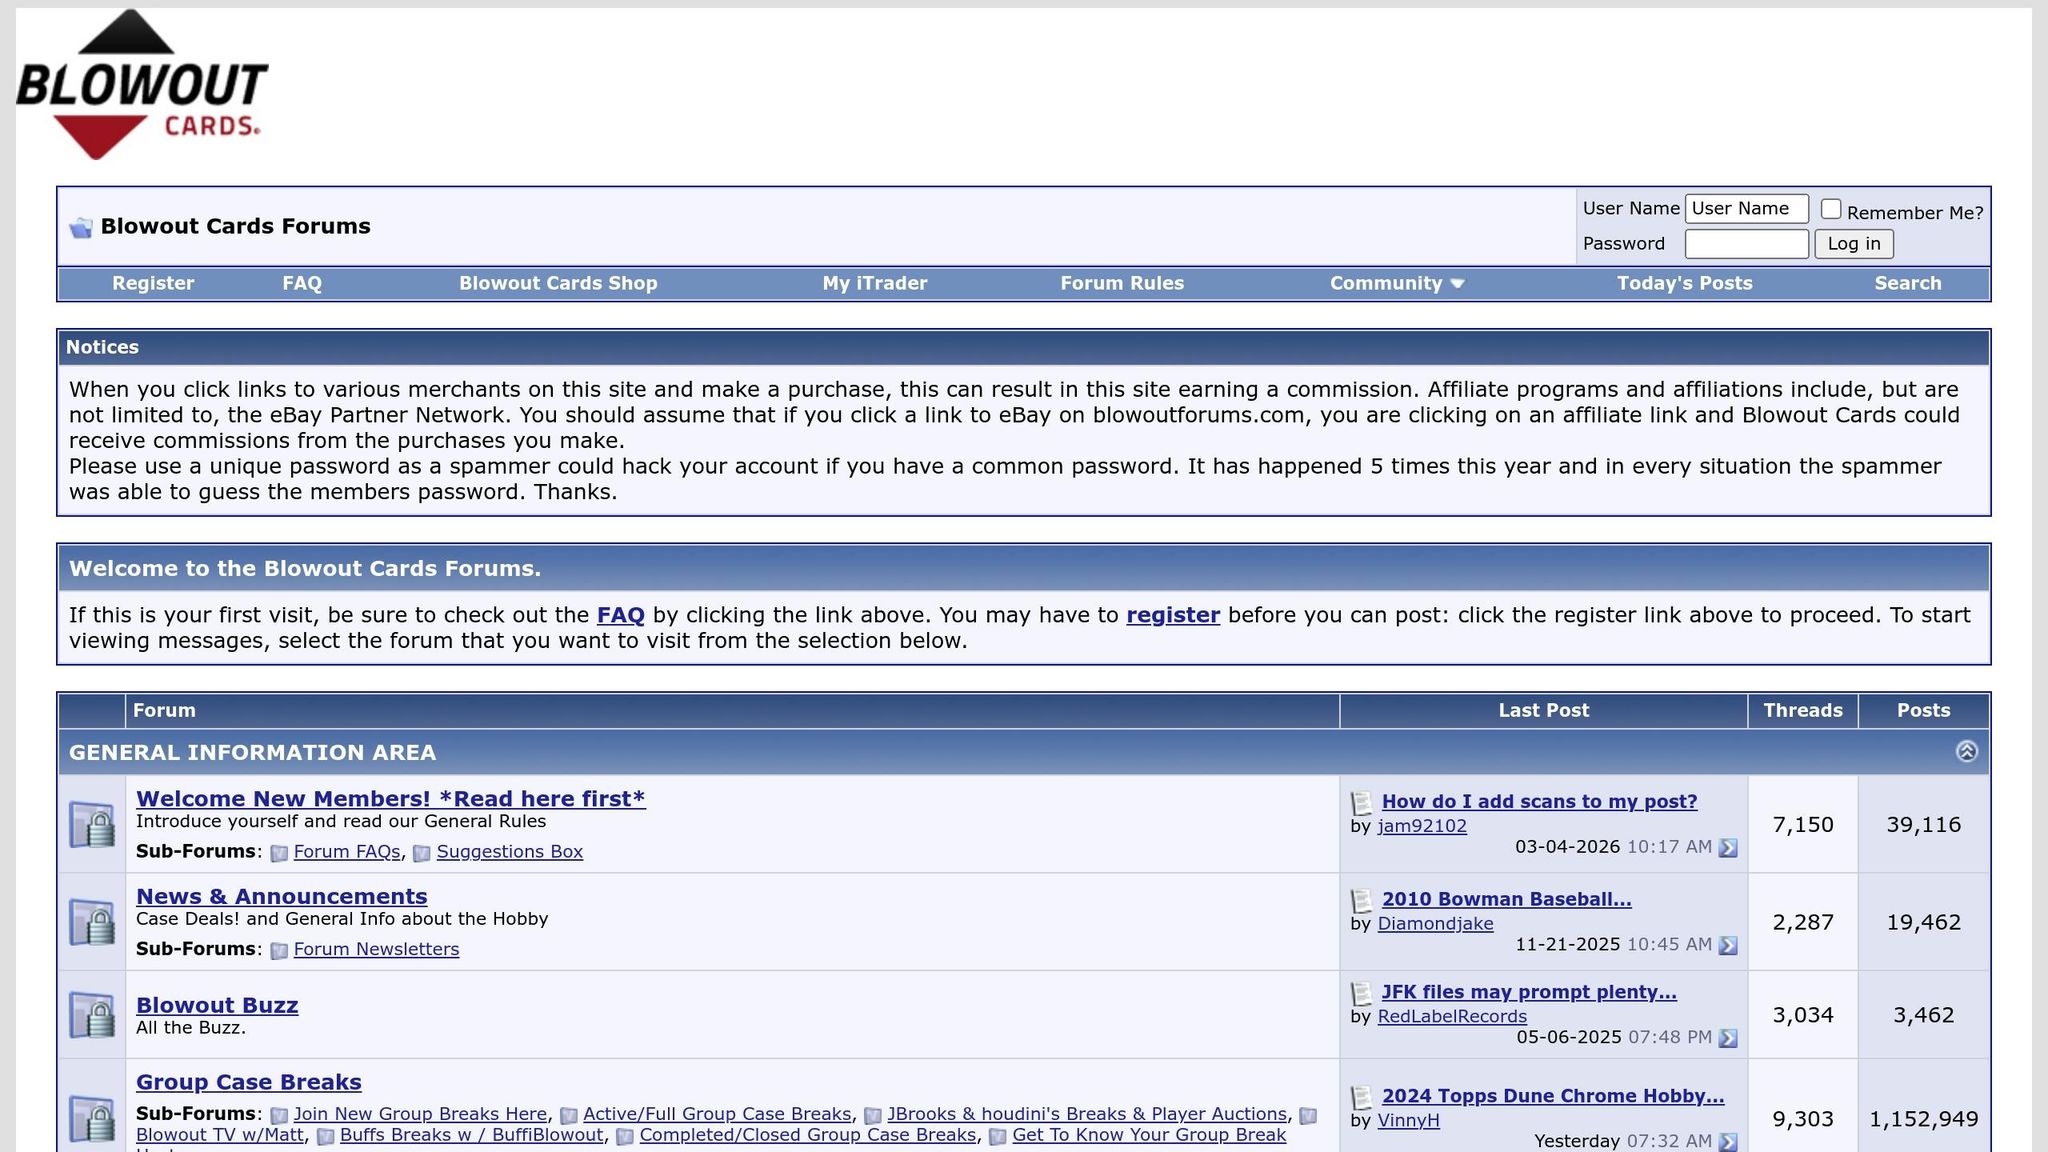Click the locked forum icon beside News & Announcements
2048x1152 pixels.
(x=92, y=922)
